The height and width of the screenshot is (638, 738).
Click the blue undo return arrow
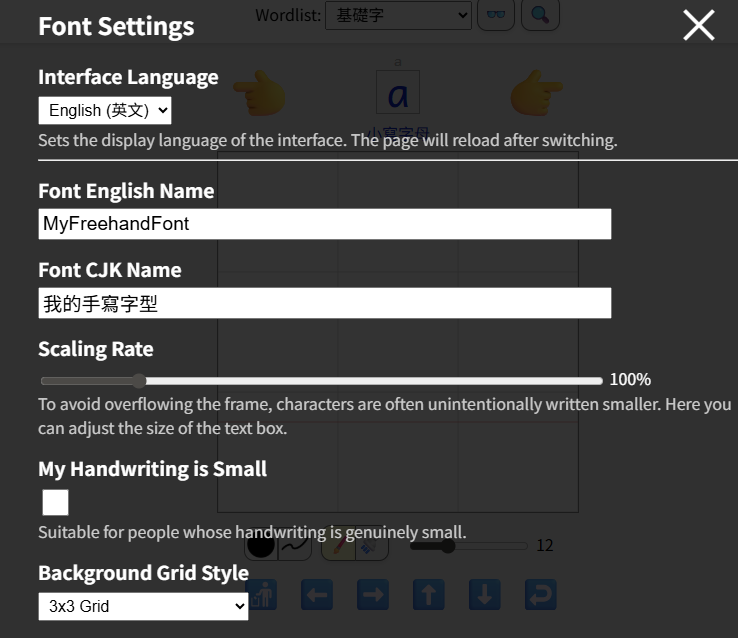coord(541,595)
